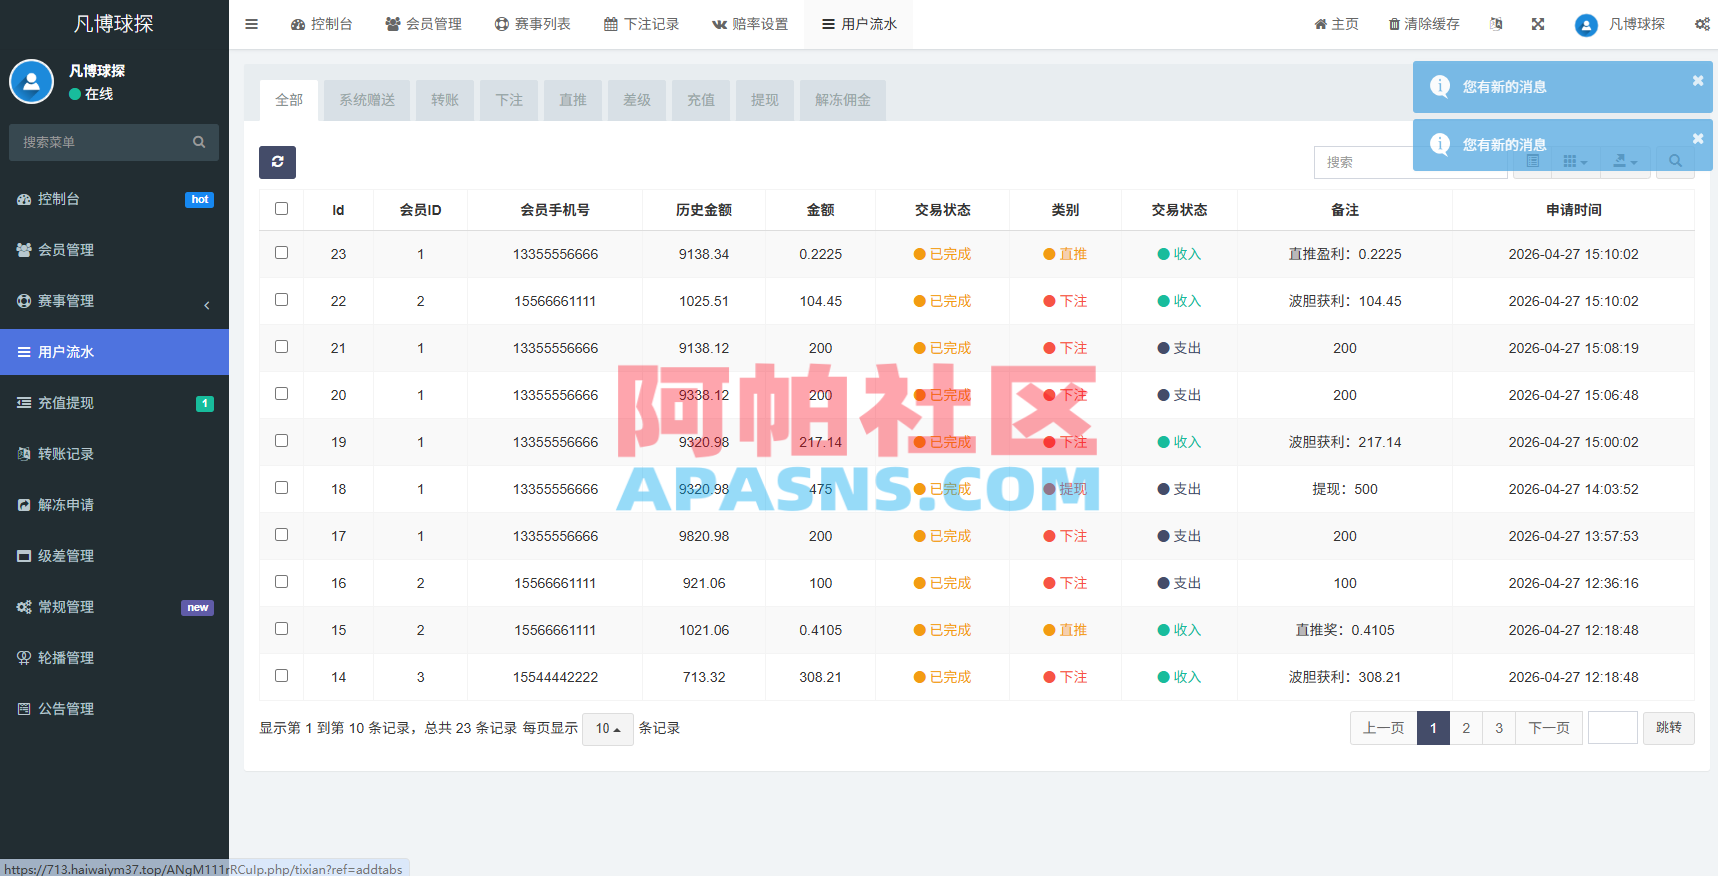Open 赛事列表 in the top navigation
The image size is (1718, 876).
[x=532, y=24]
